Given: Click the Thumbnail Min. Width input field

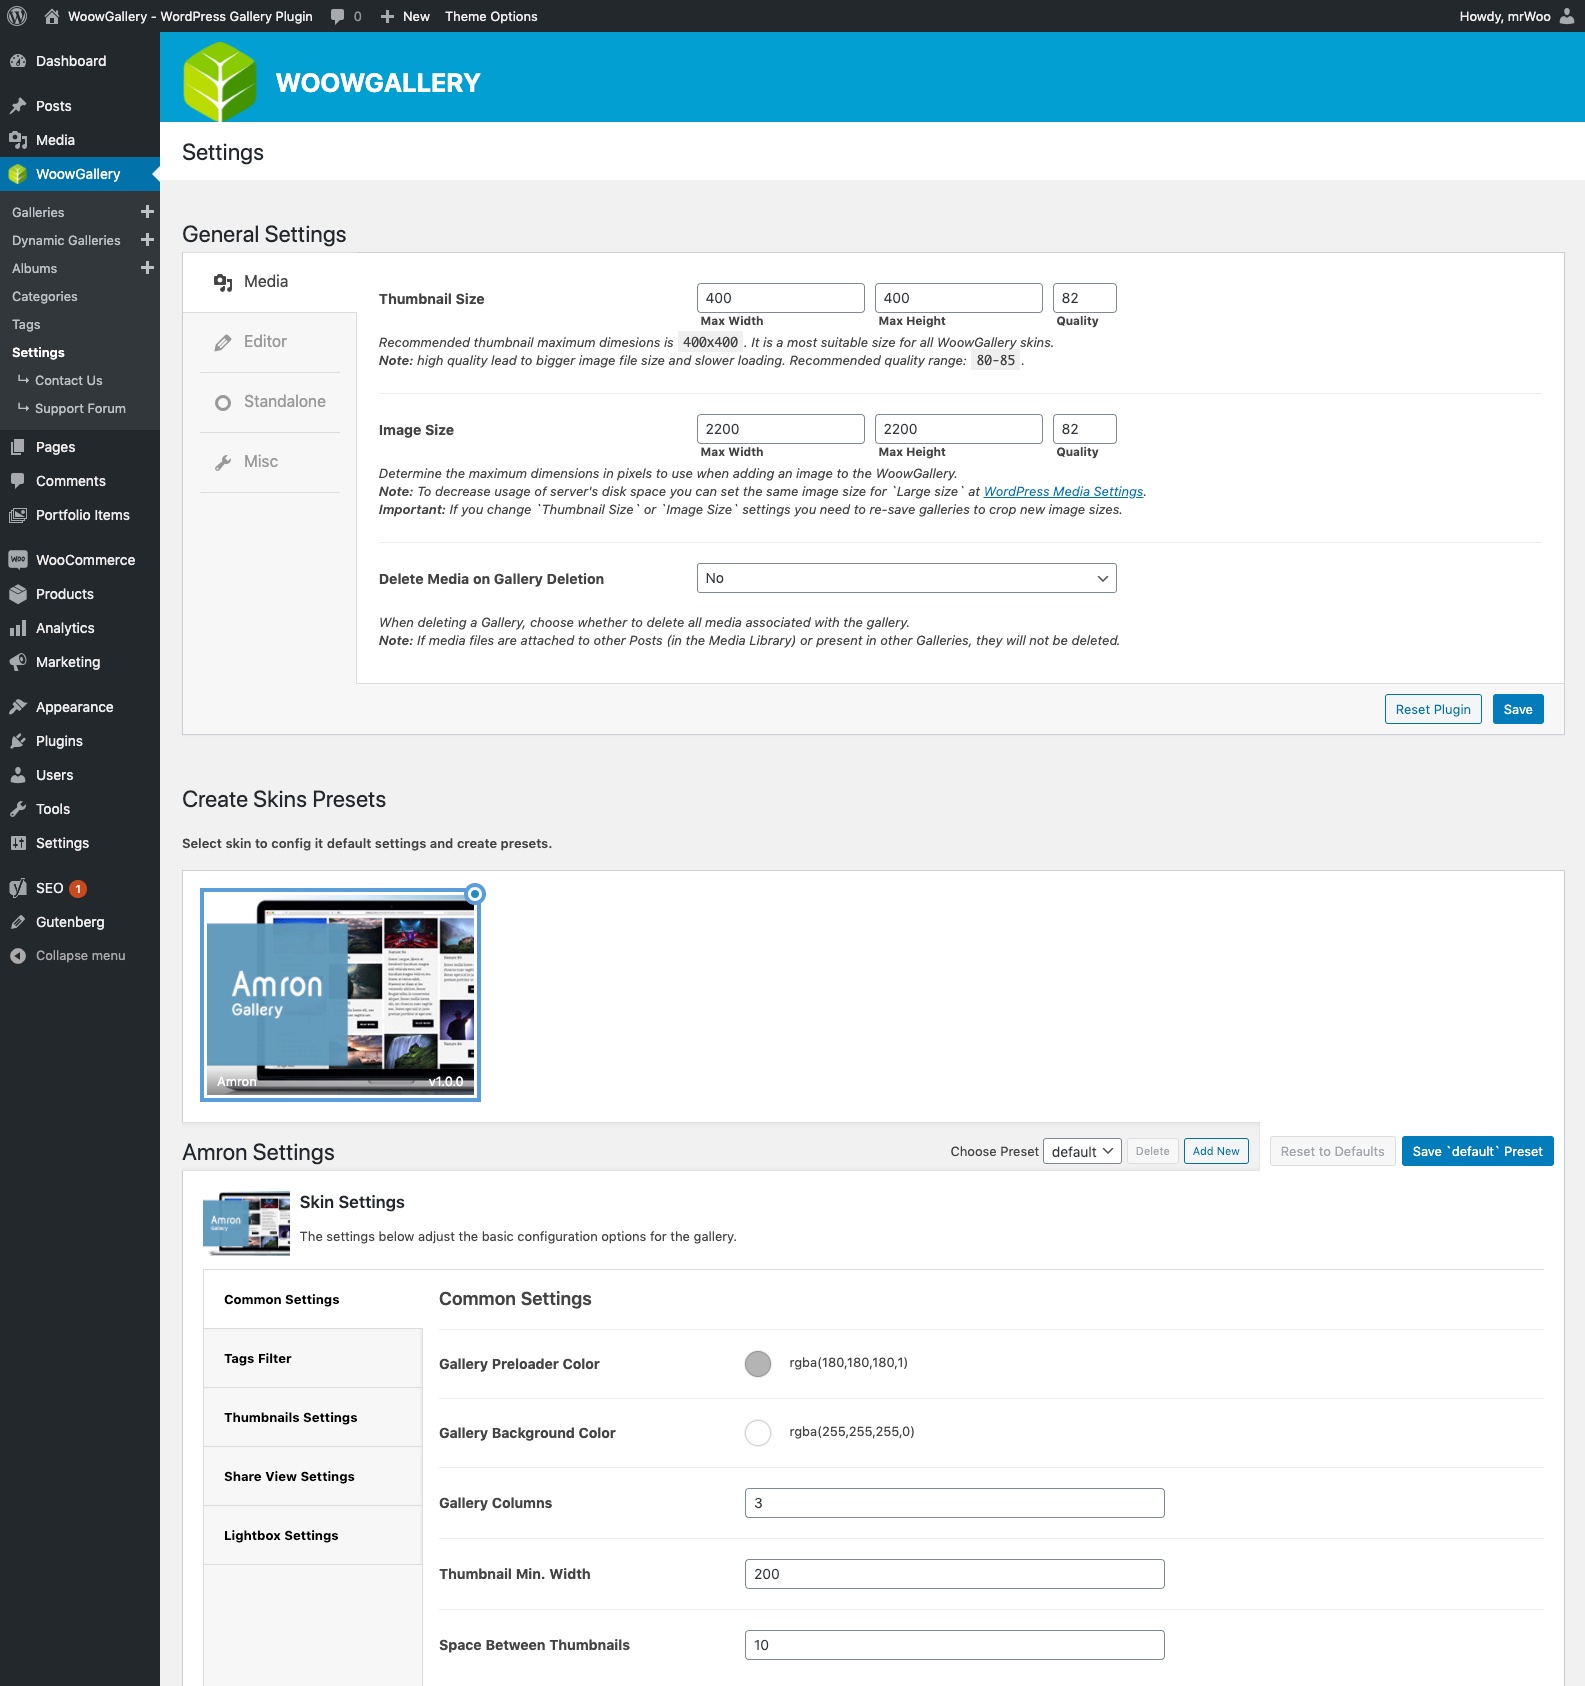Looking at the screenshot, I should pos(955,1574).
